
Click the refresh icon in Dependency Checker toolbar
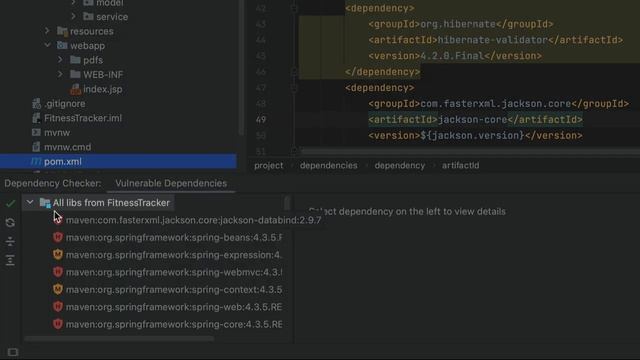[10, 222]
